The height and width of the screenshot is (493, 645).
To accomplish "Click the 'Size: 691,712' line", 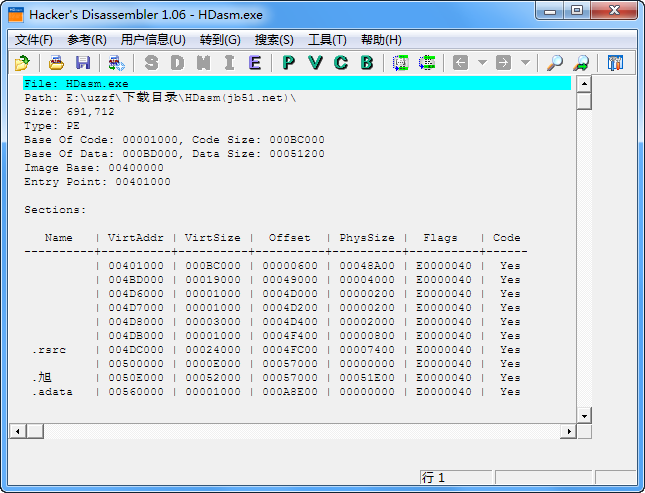I will pyautogui.click(x=69, y=112).
